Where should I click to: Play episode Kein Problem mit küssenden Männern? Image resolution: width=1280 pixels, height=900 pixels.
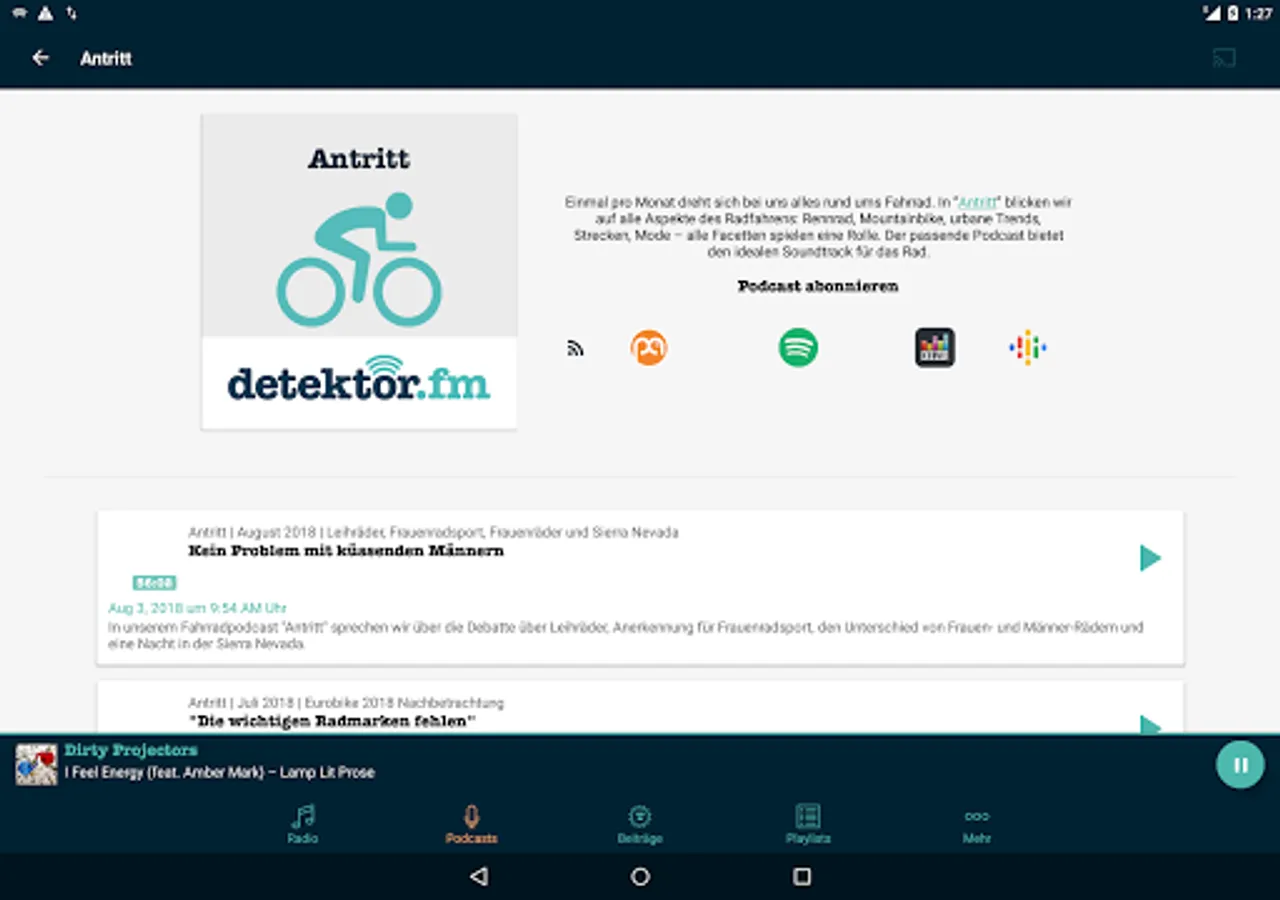click(1151, 558)
